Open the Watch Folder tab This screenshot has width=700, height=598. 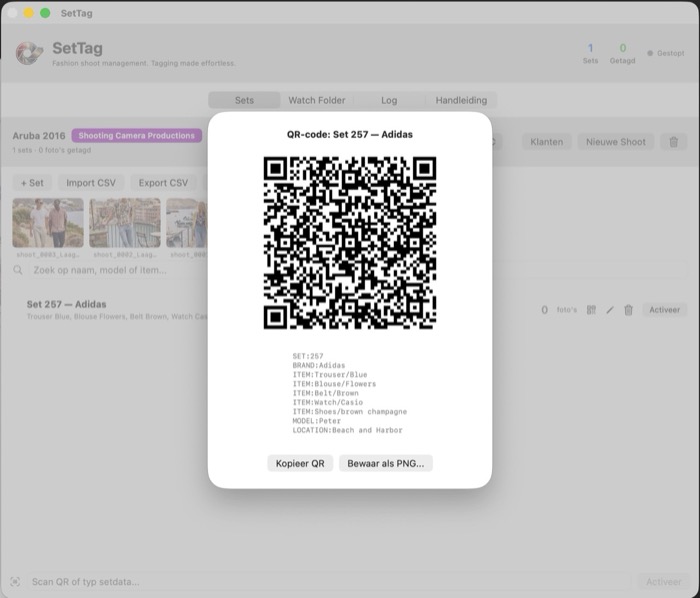point(317,100)
